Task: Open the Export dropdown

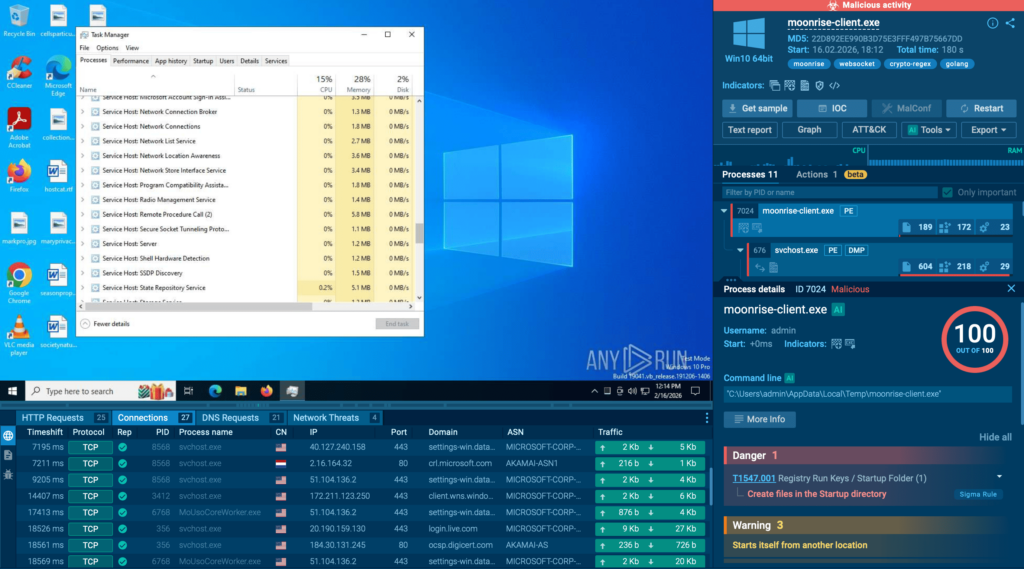Action: point(988,130)
